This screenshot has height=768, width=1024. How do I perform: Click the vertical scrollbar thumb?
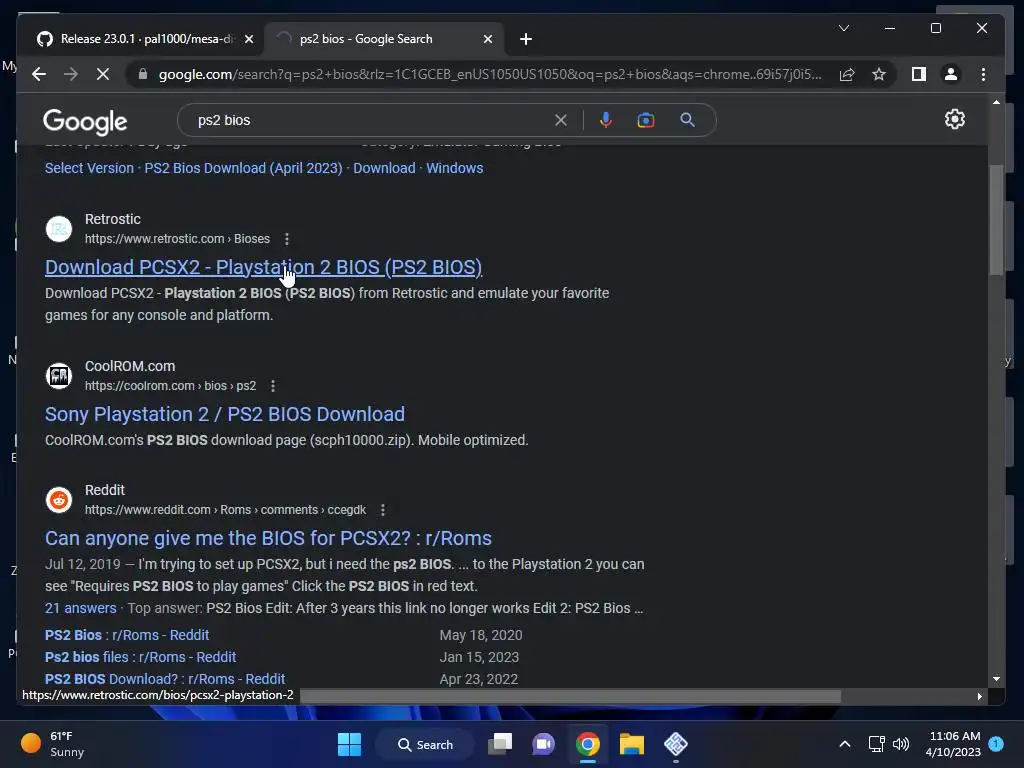(x=995, y=219)
